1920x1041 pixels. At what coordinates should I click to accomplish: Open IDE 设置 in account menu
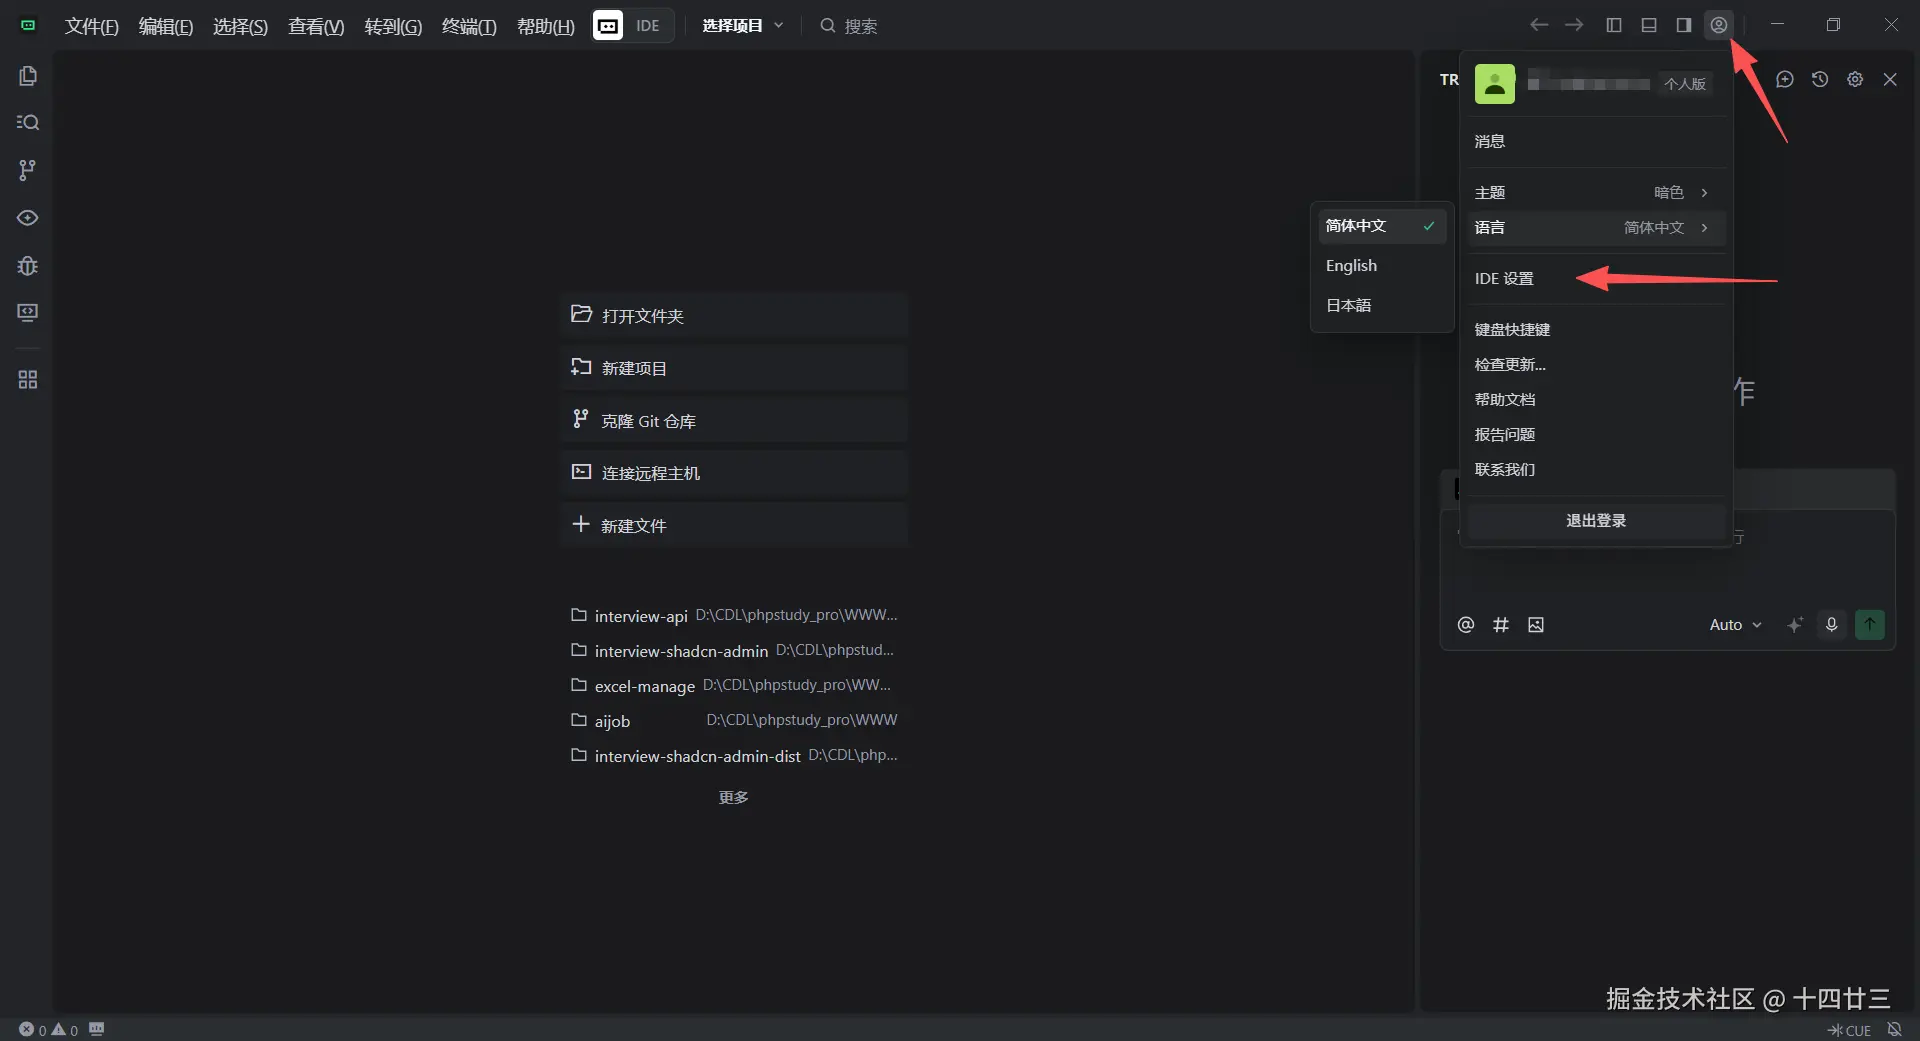[x=1596, y=279]
